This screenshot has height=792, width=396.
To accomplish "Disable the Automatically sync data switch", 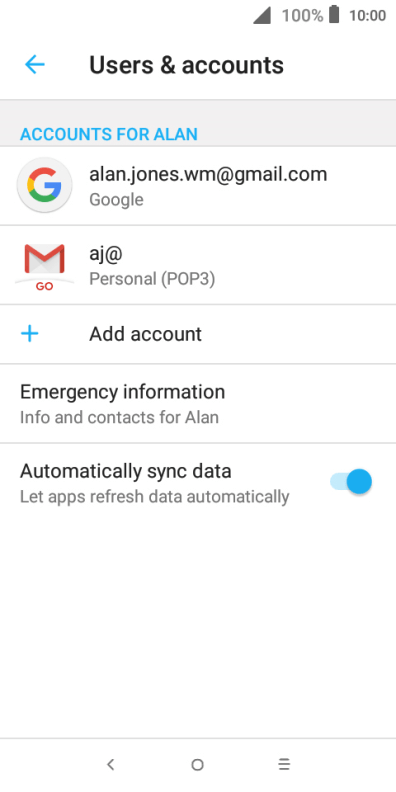I will pos(351,481).
